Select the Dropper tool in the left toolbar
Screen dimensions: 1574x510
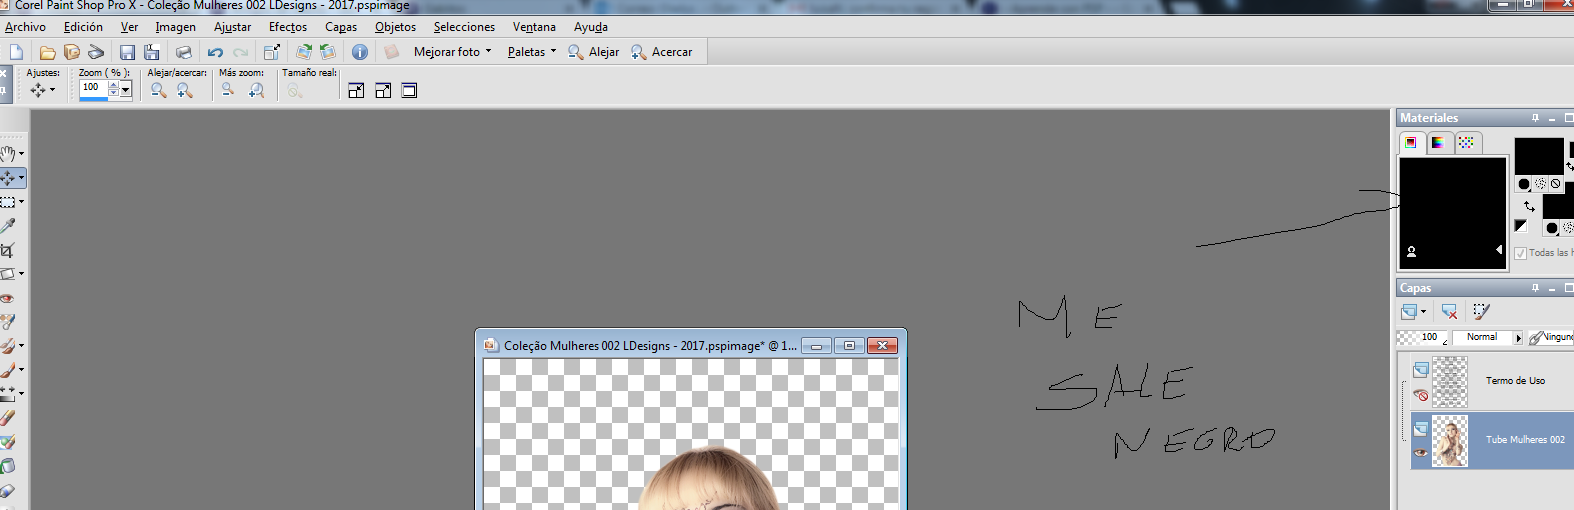coord(8,226)
